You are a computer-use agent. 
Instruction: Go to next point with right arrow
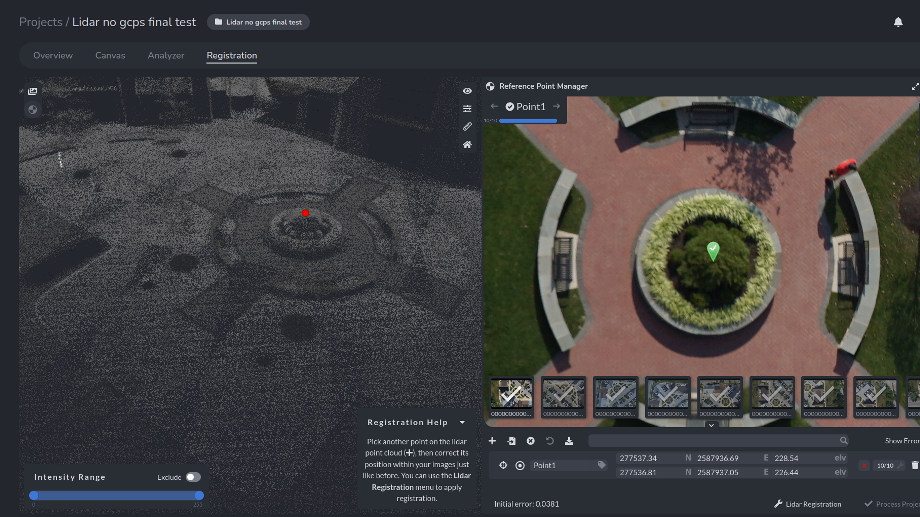[x=556, y=106]
